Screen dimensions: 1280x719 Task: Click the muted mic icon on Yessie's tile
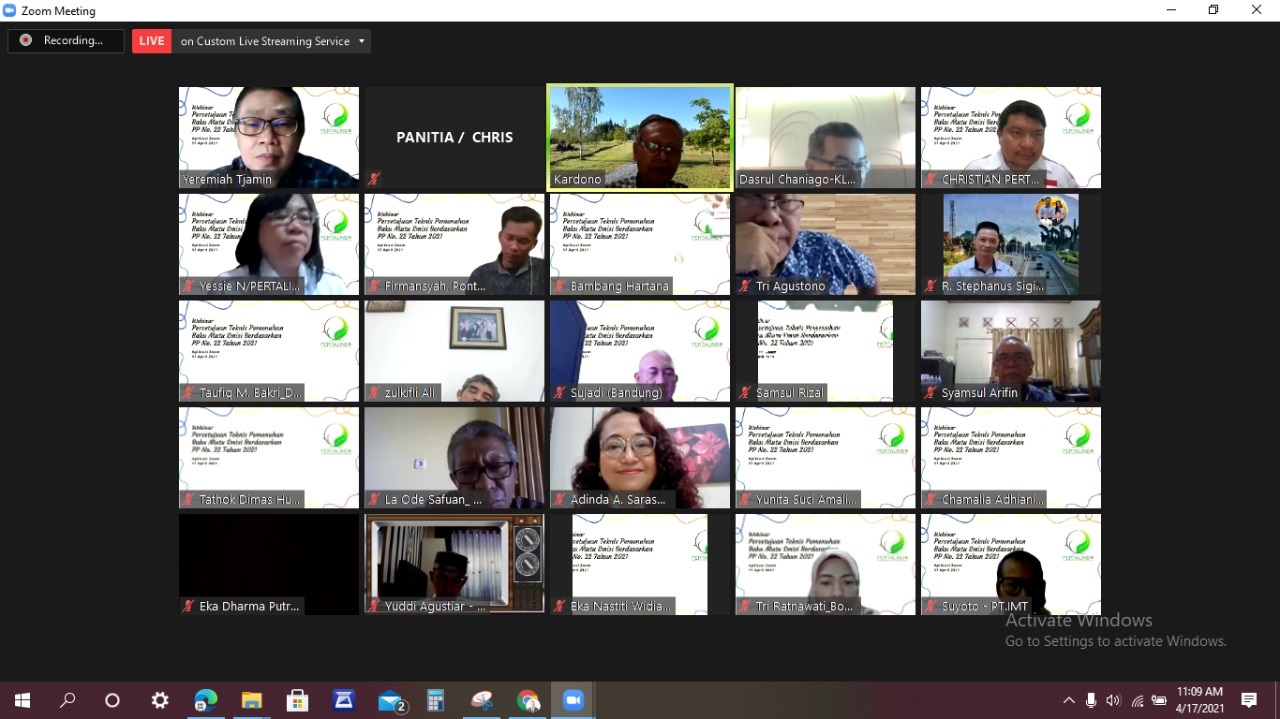pos(188,287)
